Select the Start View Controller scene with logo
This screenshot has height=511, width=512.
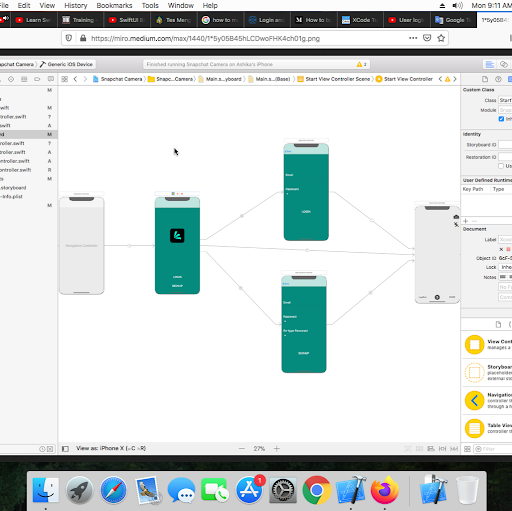(x=177, y=245)
